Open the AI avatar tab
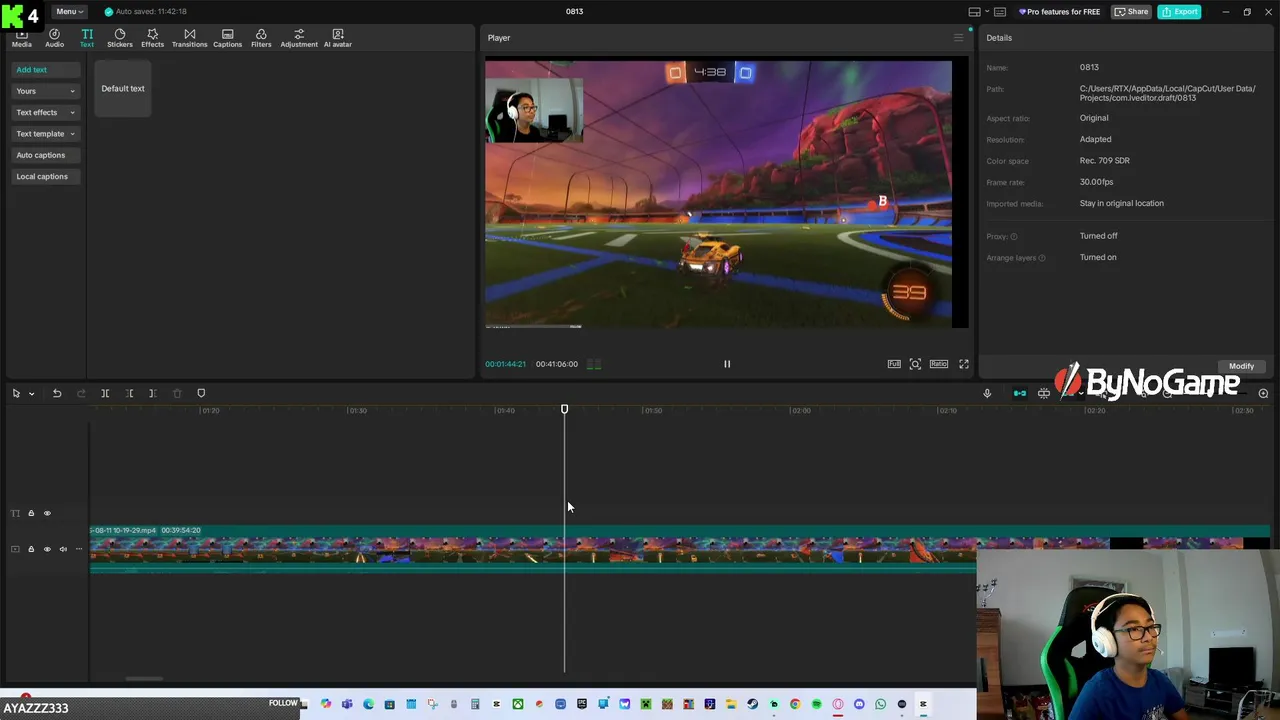The image size is (1280, 720). 337,38
